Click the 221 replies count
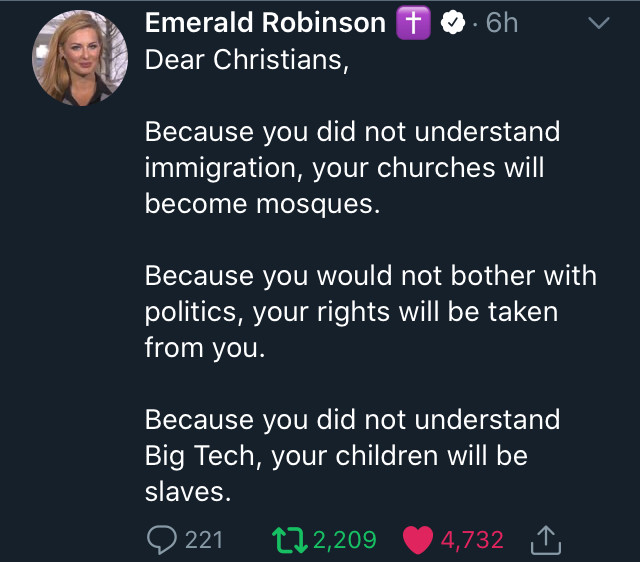The image size is (640, 562). coord(204,540)
